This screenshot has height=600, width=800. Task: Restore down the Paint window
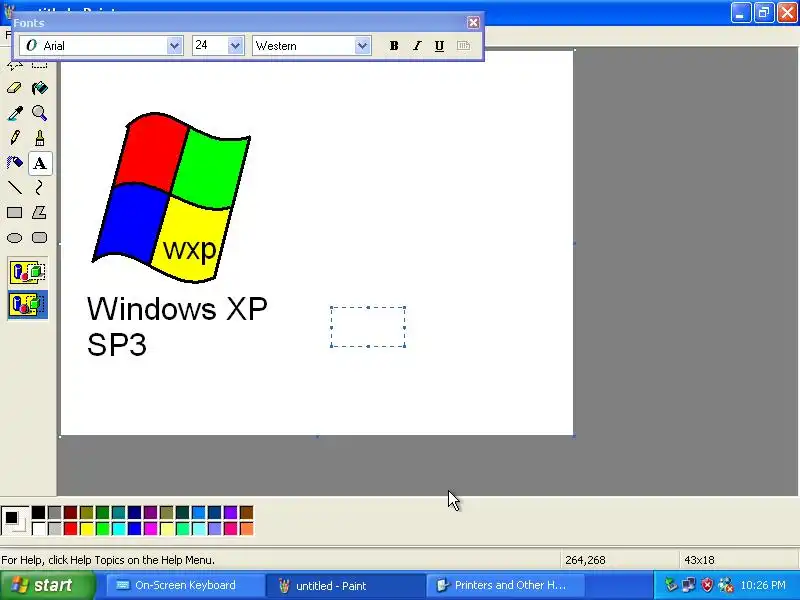point(763,12)
